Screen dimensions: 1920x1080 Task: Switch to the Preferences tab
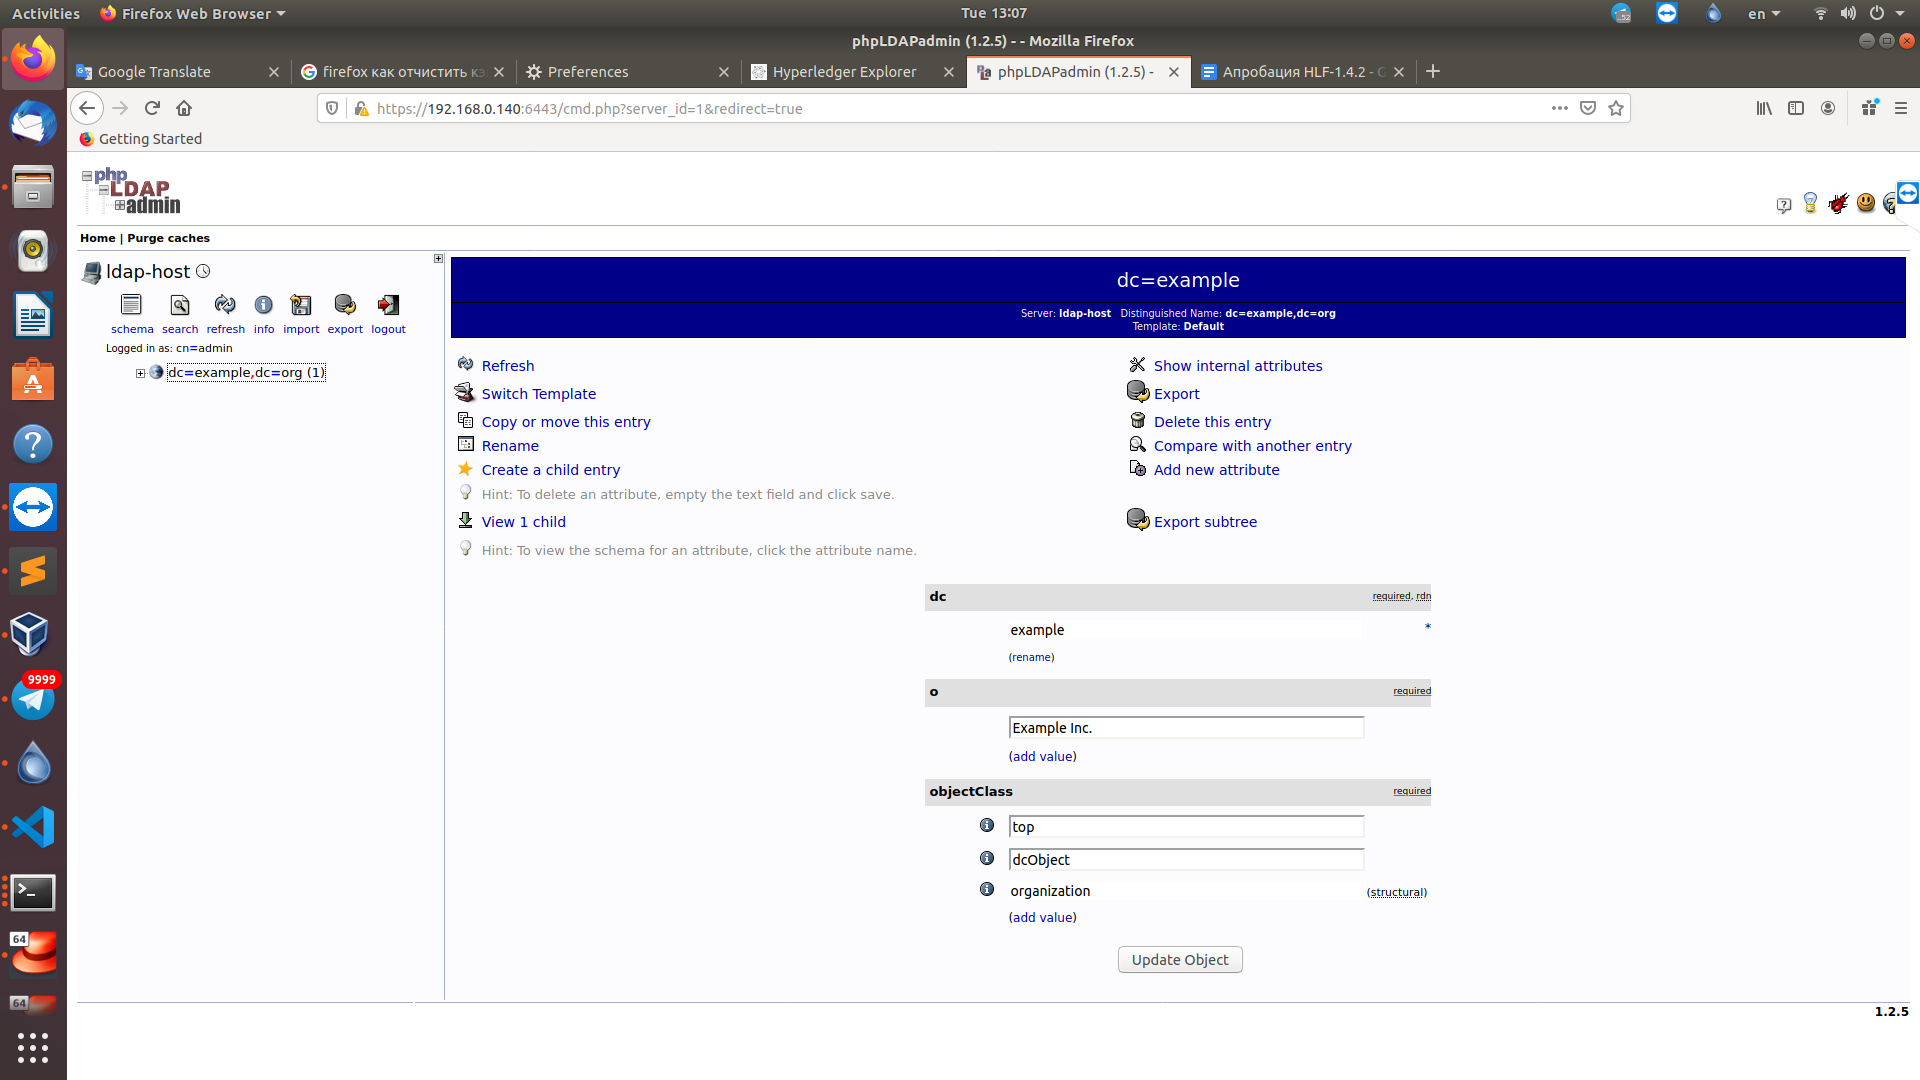pyautogui.click(x=588, y=72)
